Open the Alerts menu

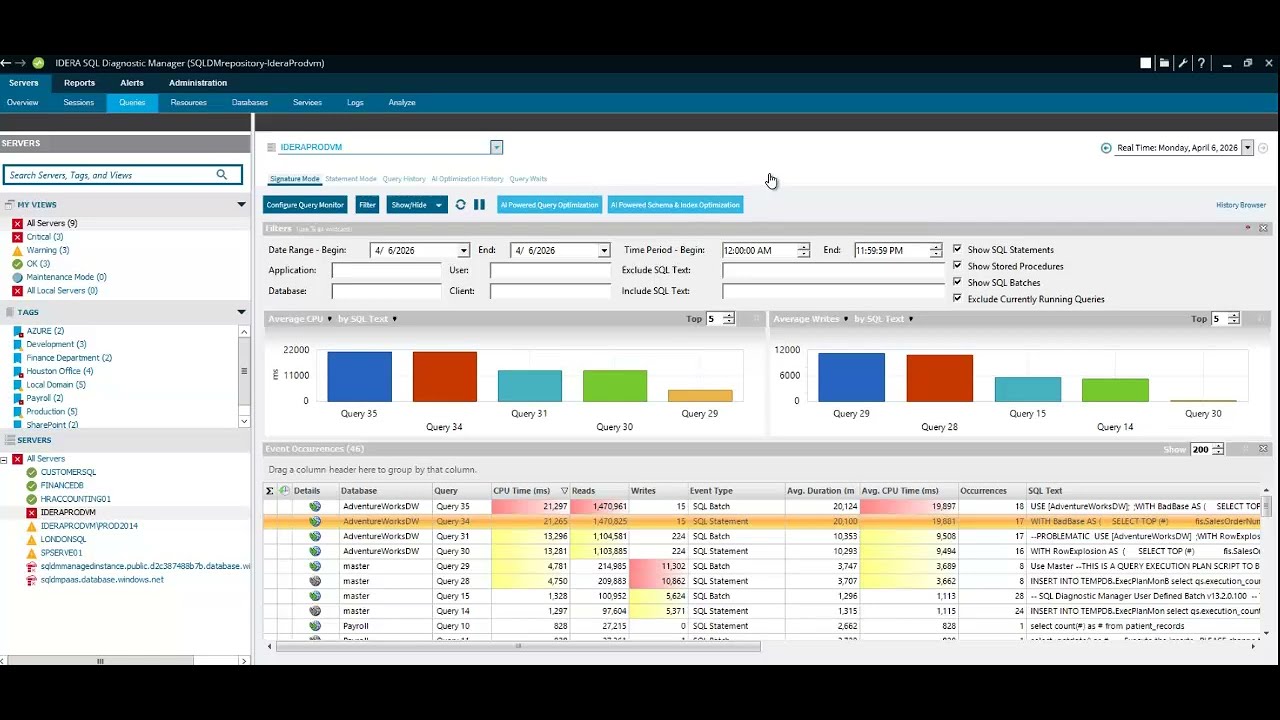click(132, 83)
